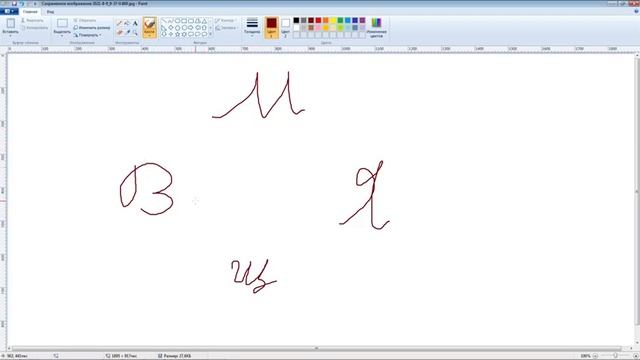Open the Rotate (Повернуть) dropdown
Image resolution: width=640 pixels, height=360 pixels.
click(88, 35)
